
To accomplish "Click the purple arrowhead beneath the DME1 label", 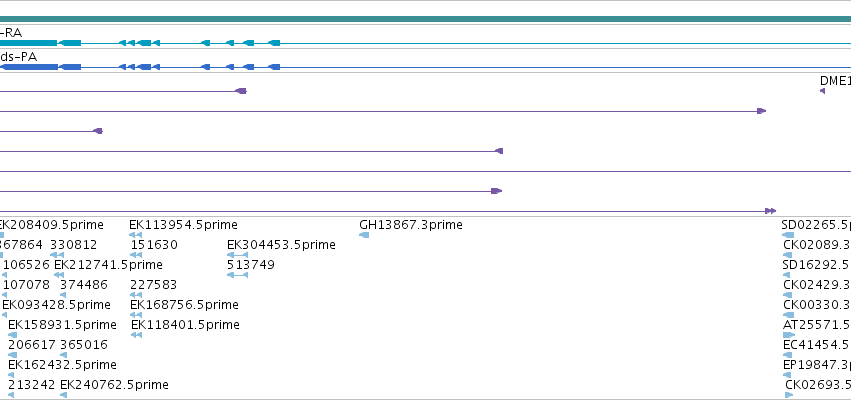I will [x=822, y=91].
